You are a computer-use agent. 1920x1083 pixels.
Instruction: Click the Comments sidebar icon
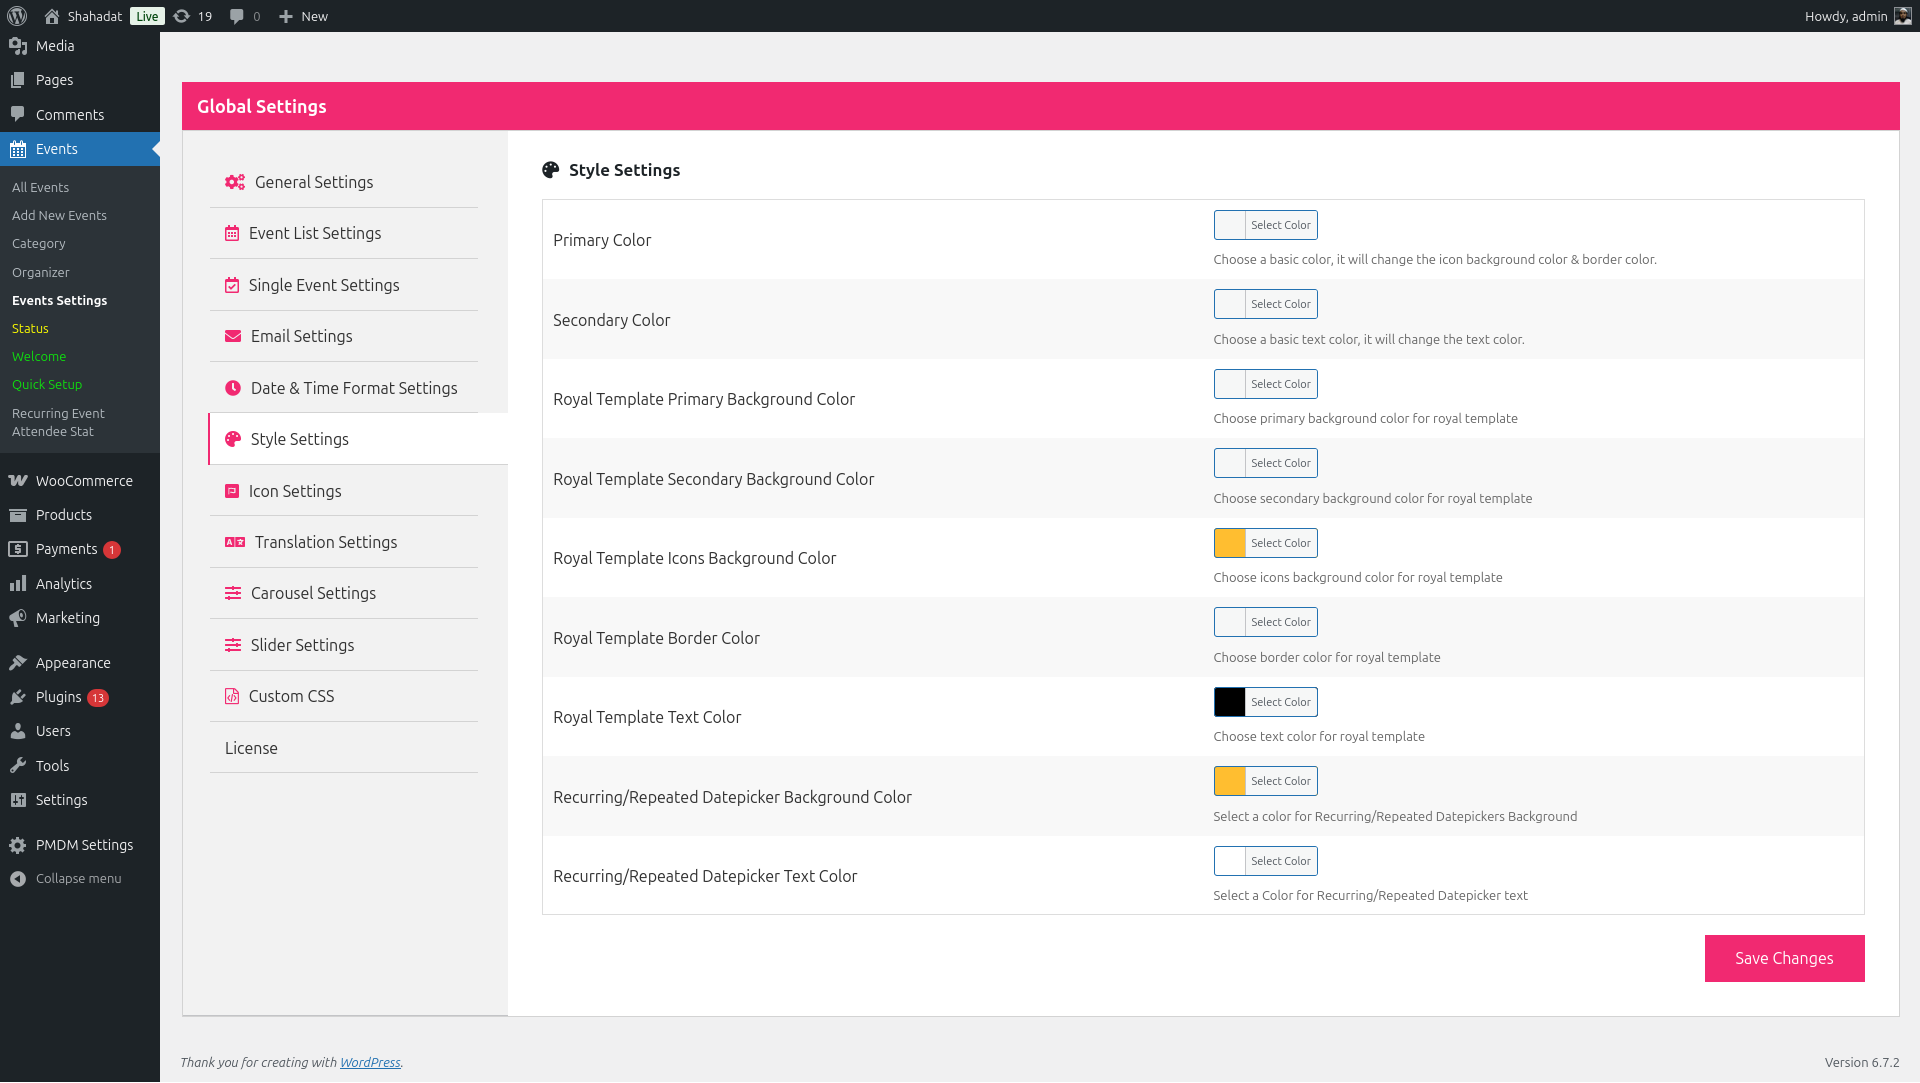[18, 114]
